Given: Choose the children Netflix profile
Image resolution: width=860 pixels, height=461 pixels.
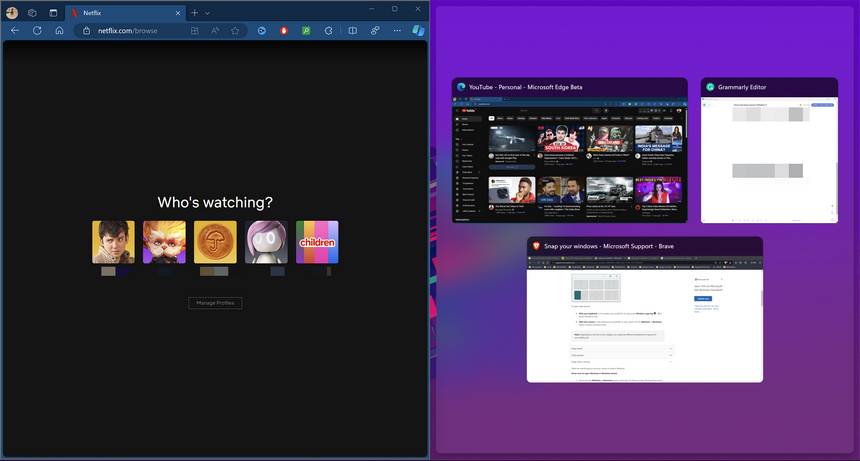Looking at the screenshot, I should [317, 242].
